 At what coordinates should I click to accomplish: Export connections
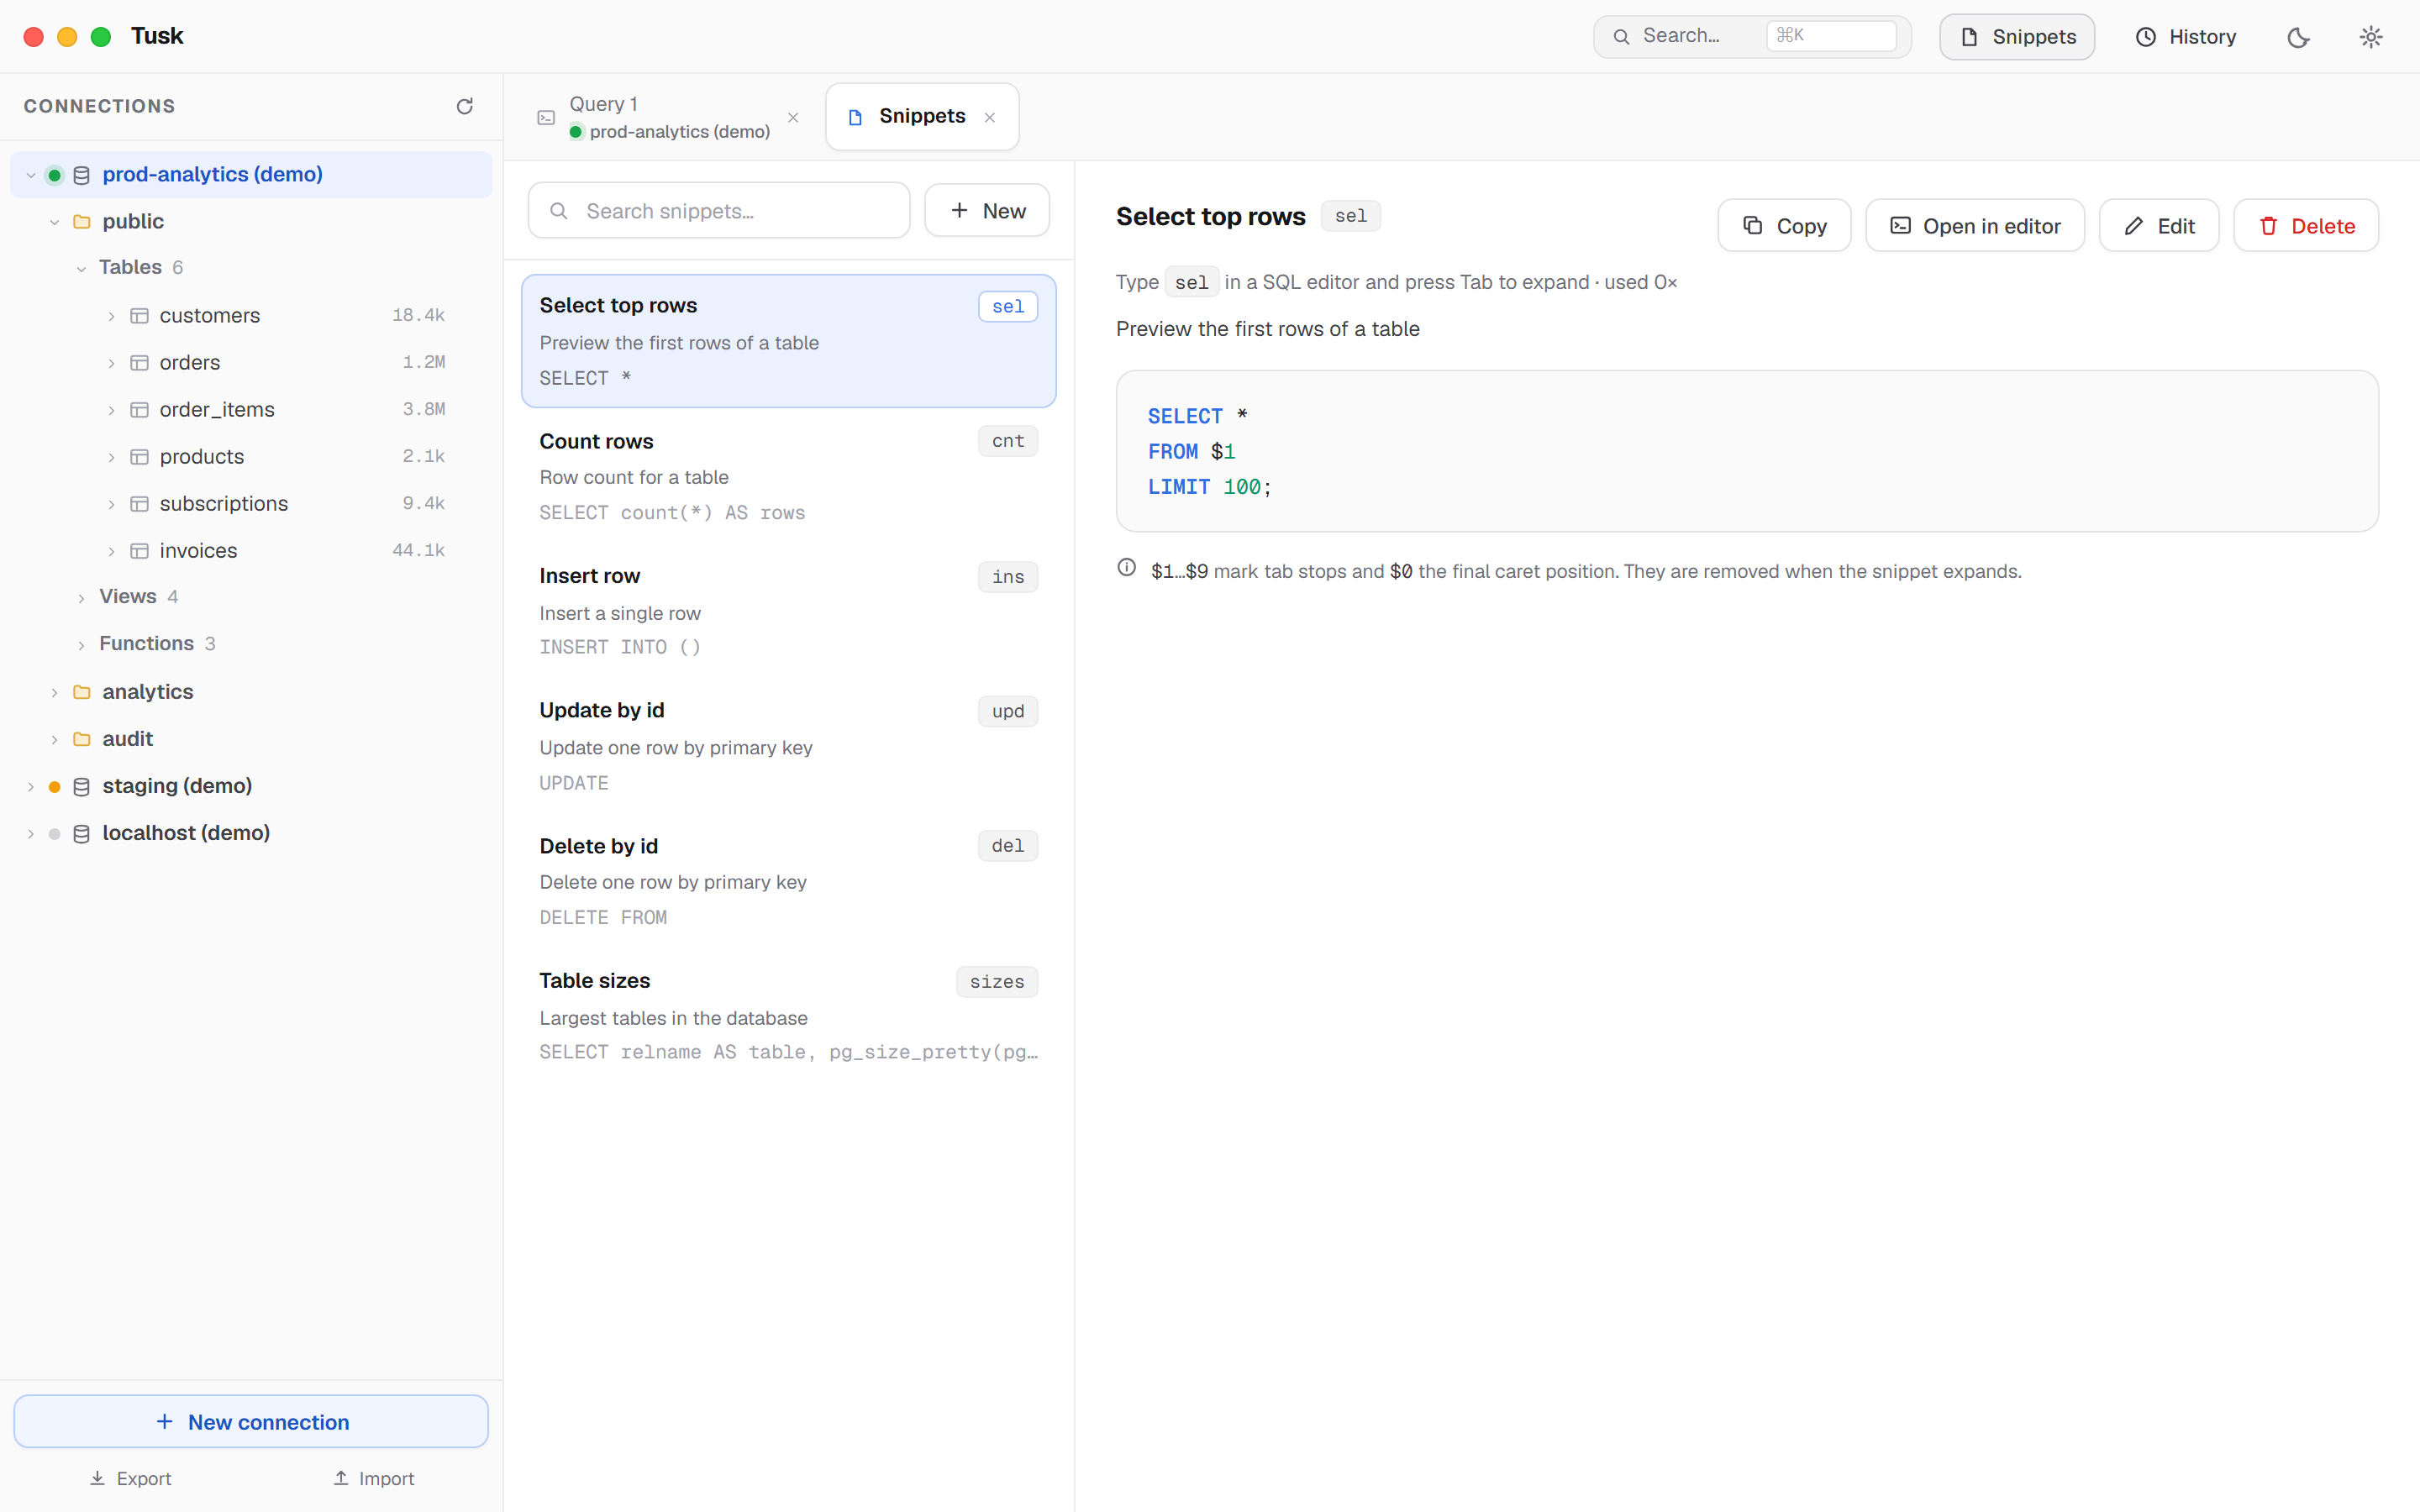131,1479
